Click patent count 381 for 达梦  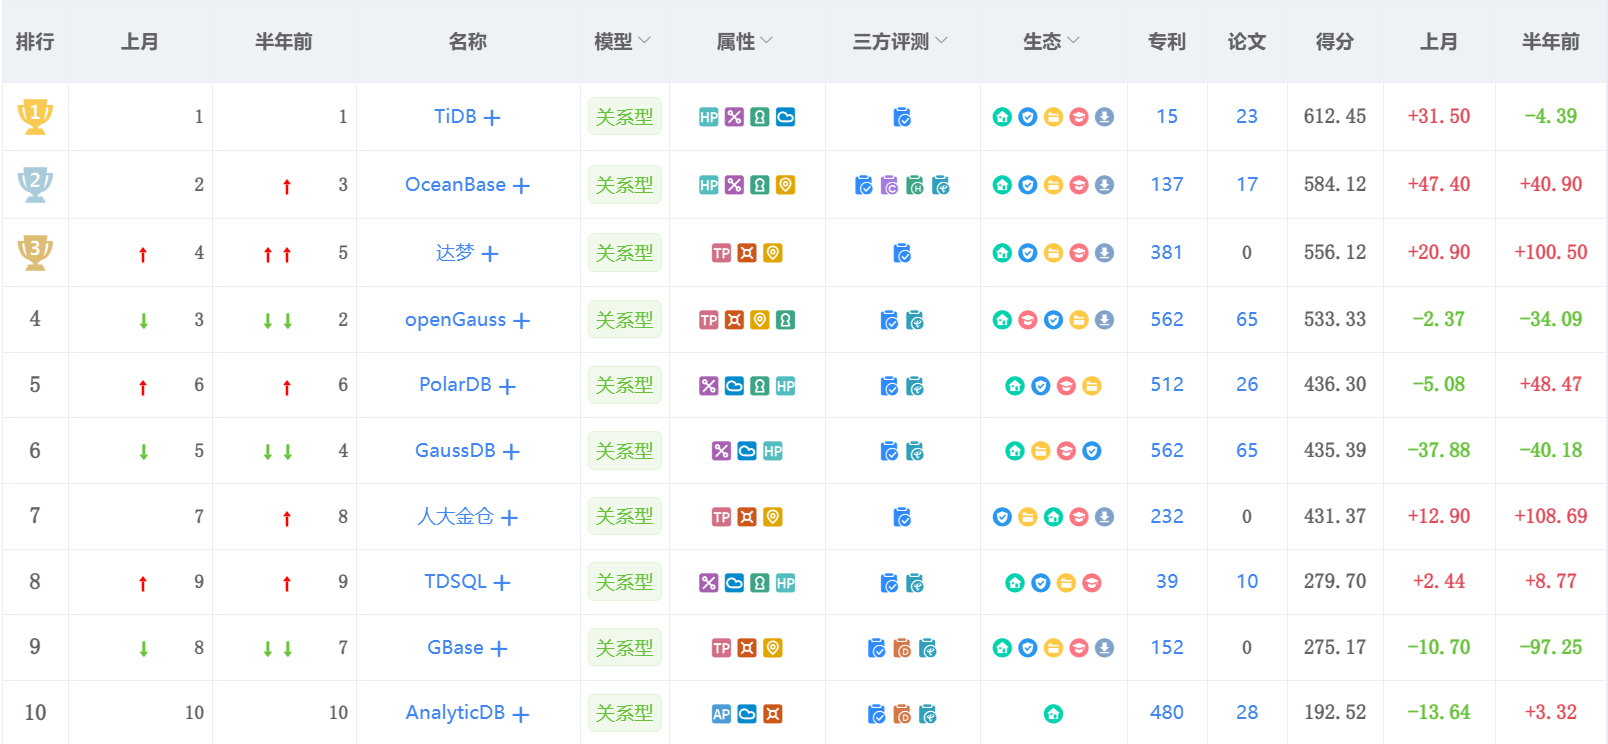[1167, 253]
